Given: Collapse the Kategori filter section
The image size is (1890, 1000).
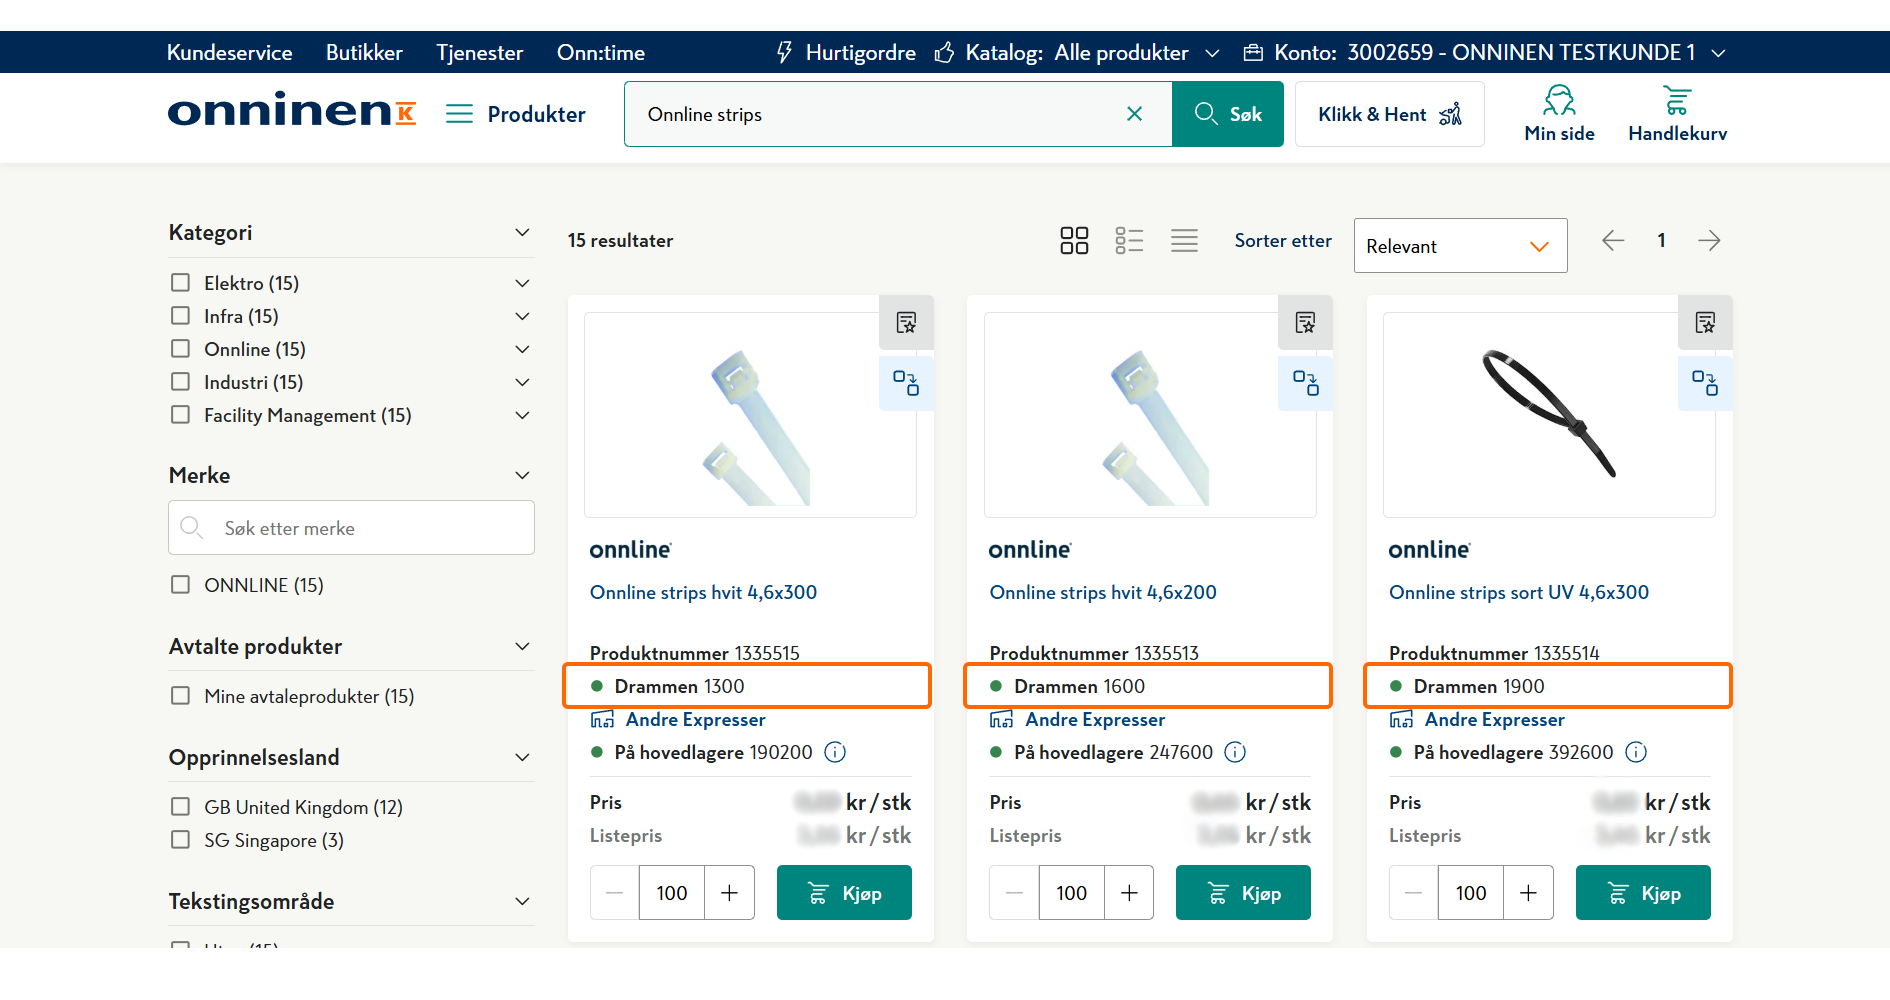Looking at the screenshot, I should 522,232.
